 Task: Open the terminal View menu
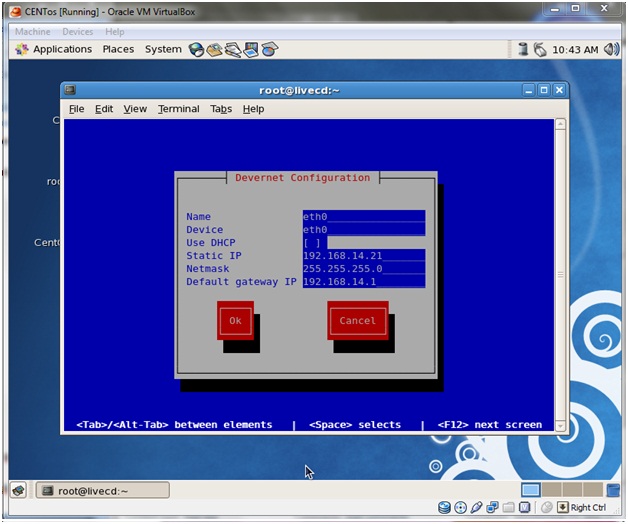click(135, 109)
